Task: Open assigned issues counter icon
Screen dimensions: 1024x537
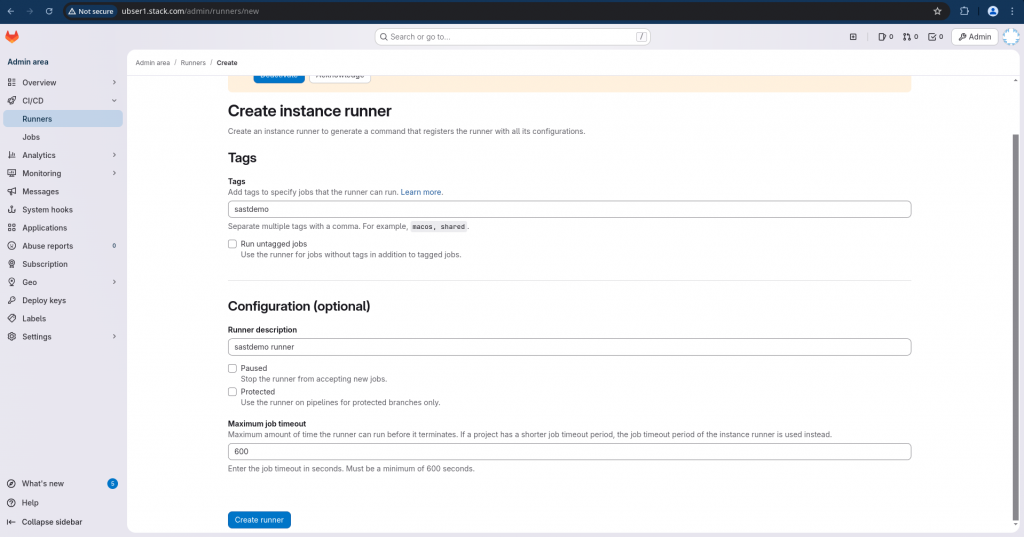Action: 885,37
